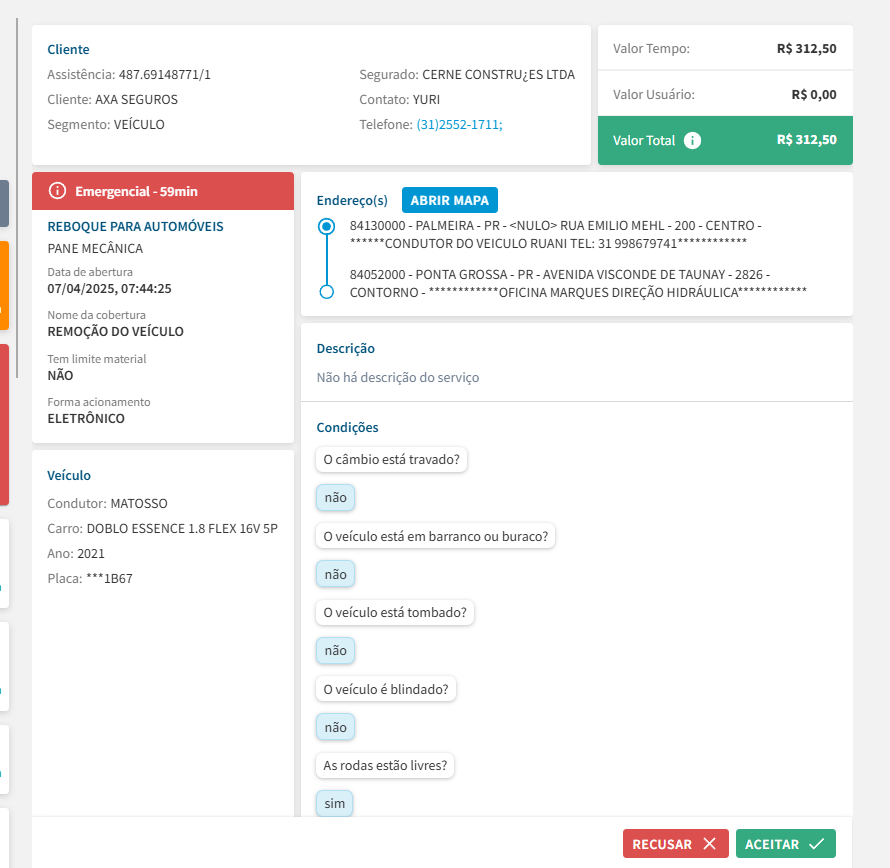
Task: Click the "O veículo é blindado?" question chip
Action: coord(385,689)
